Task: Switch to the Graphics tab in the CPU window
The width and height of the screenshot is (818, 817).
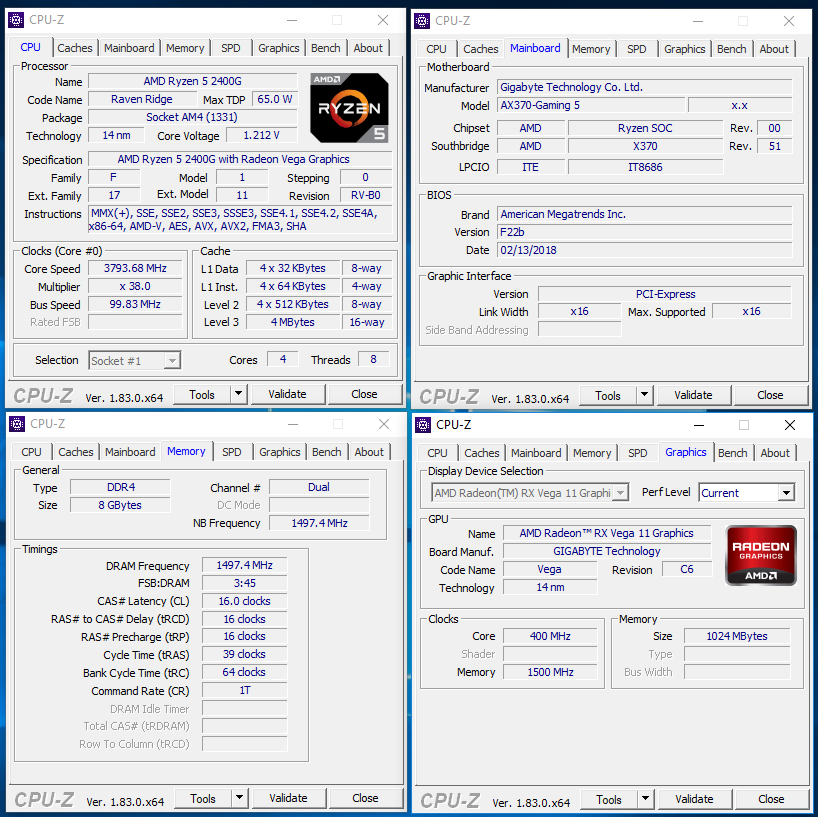Action: pos(278,47)
